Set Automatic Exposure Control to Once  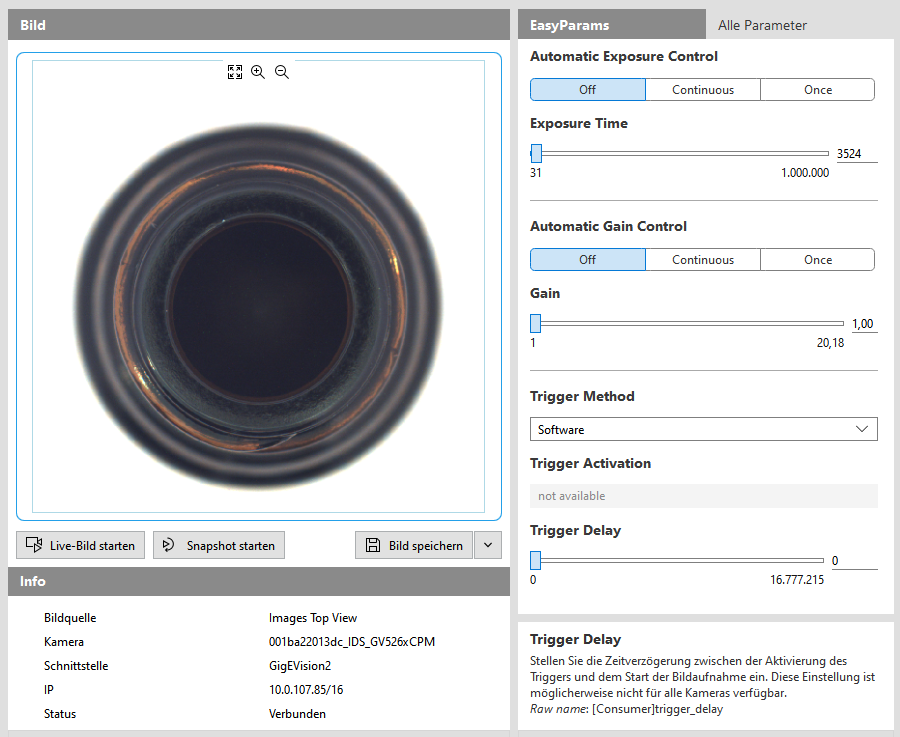pyautogui.click(x=817, y=90)
